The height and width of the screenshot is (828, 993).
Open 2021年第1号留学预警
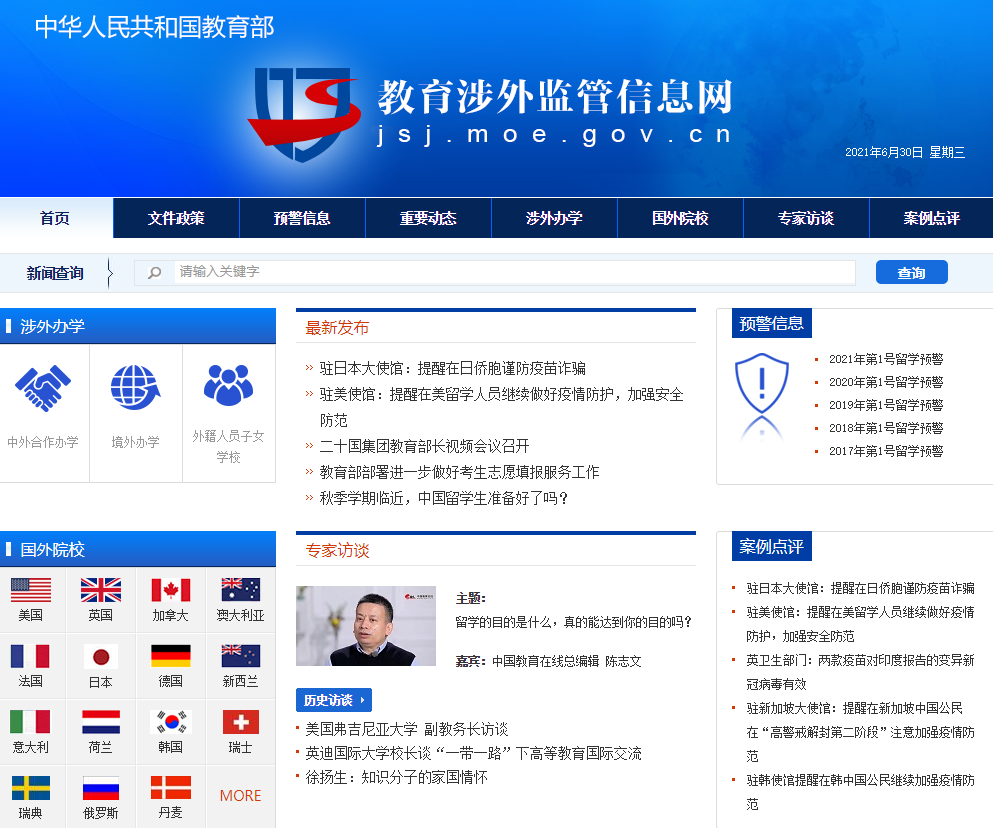886,359
